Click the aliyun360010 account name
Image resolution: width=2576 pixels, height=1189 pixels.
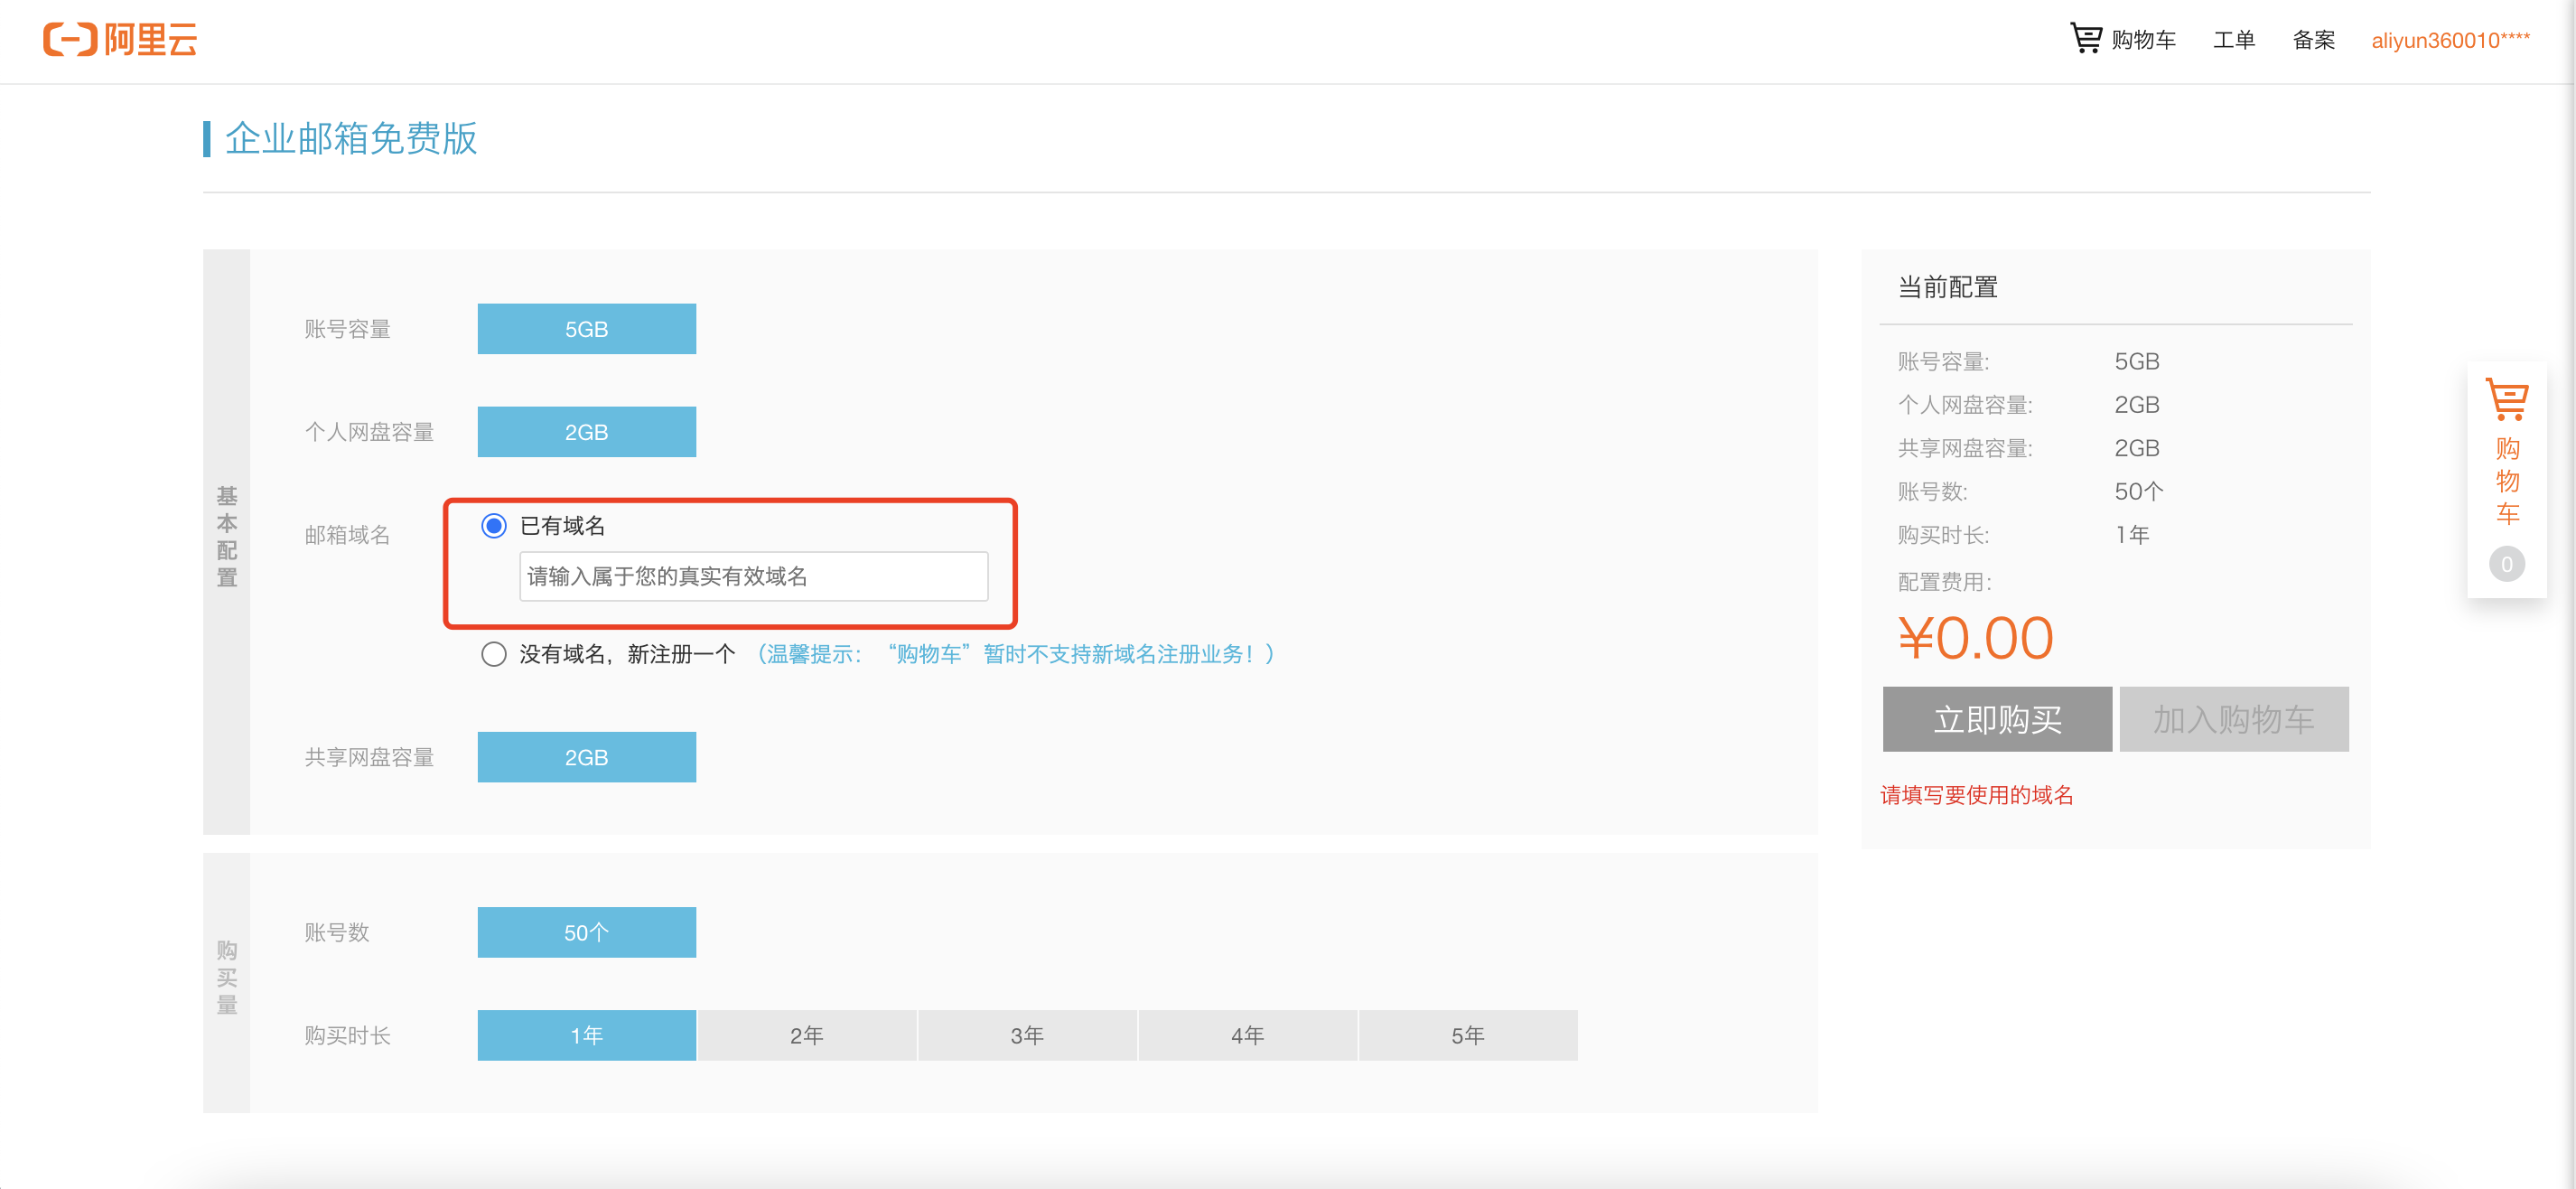(x=2450, y=40)
